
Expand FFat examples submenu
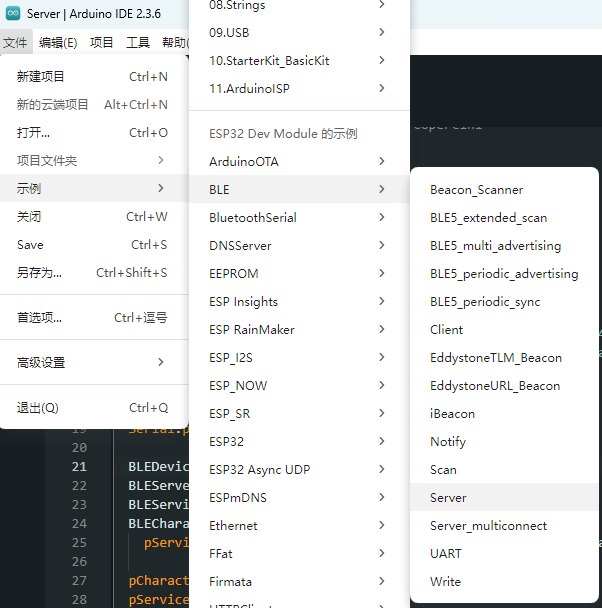pyautogui.click(x=299, y=553)
